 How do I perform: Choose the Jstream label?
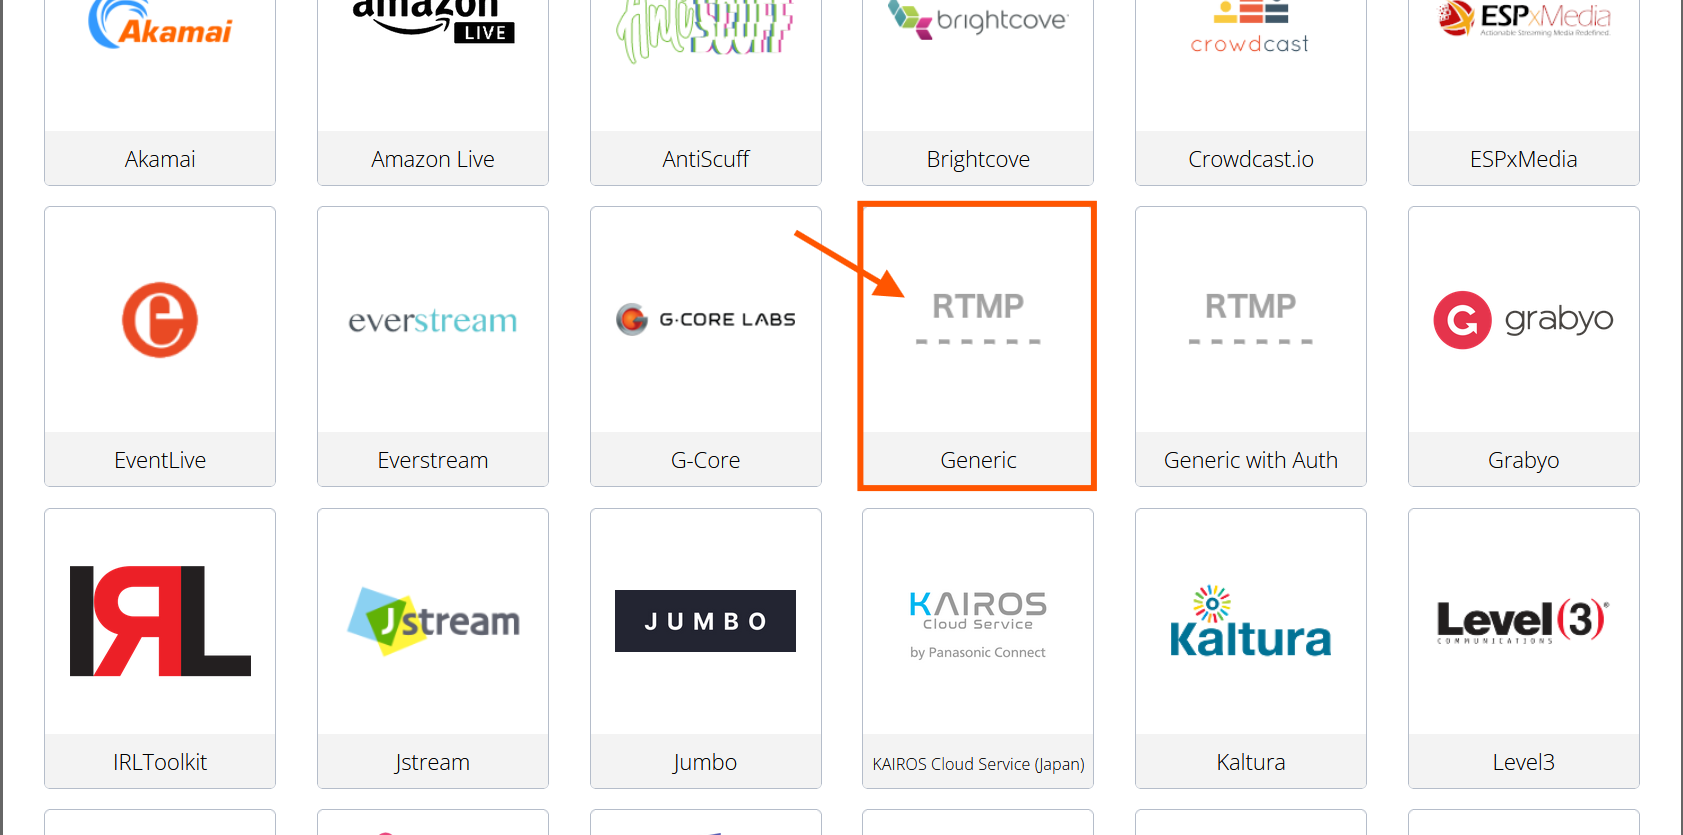(433, 762)
